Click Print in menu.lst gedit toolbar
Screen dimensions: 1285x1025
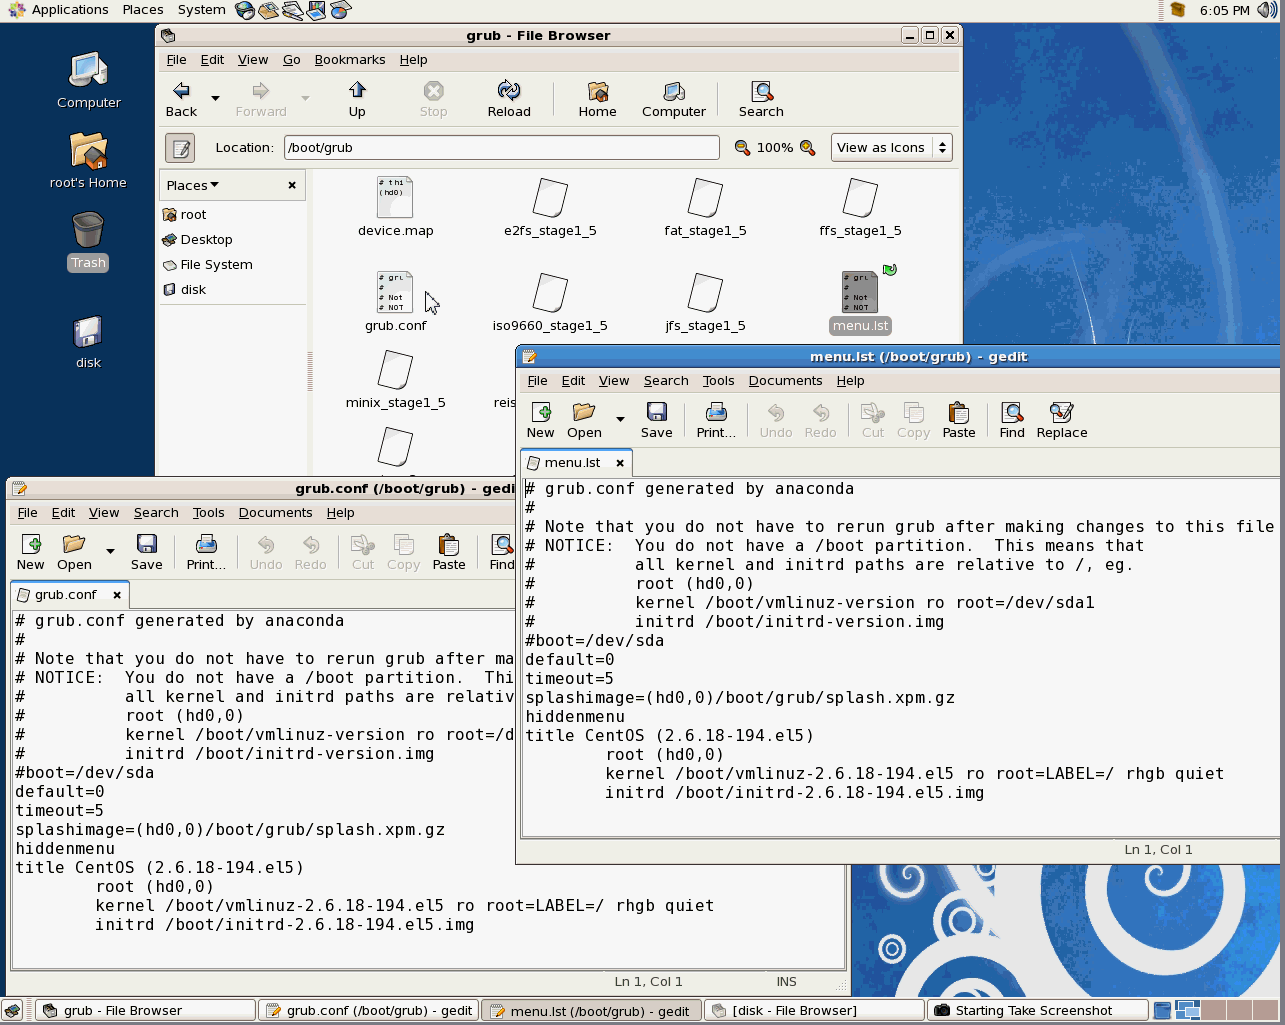coord(716,421)
